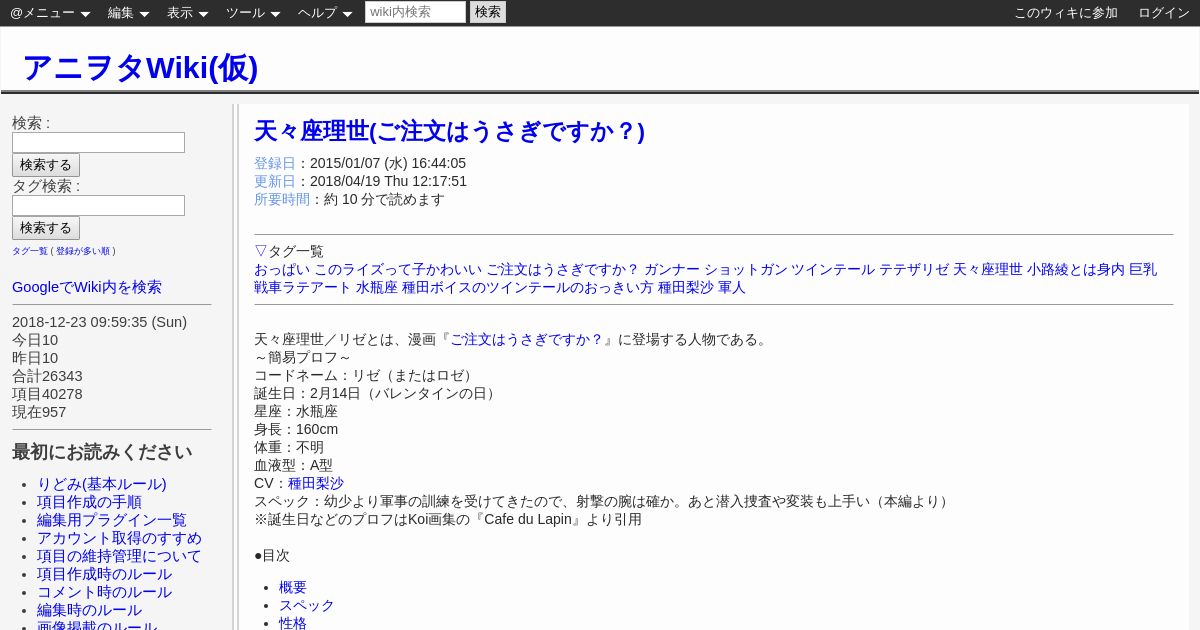Open the 天々座理世 tag link
The width and height of the screenshot is (1200, 630).
(988, 269)
